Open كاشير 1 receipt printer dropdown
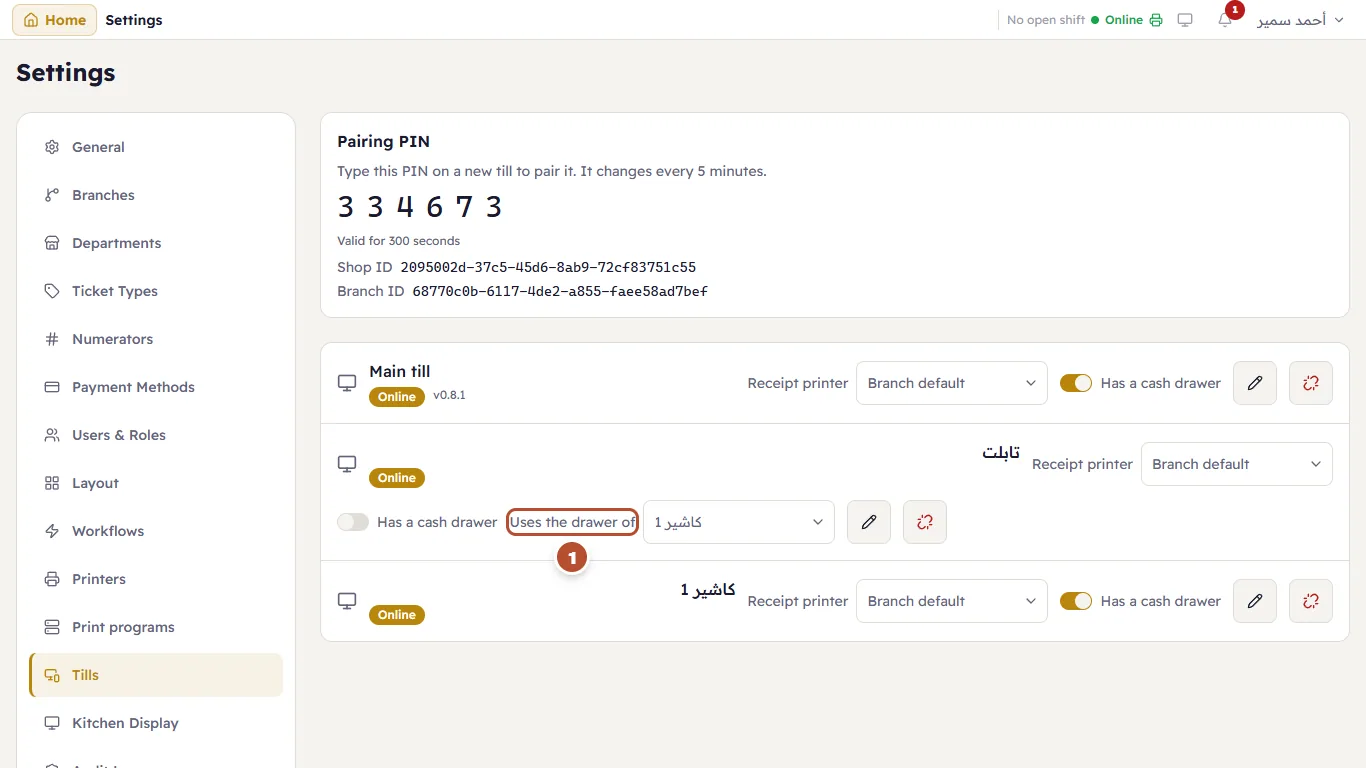Image resolution: width=1366 pixels, height=768 pixels. click(x=952, y=601)
